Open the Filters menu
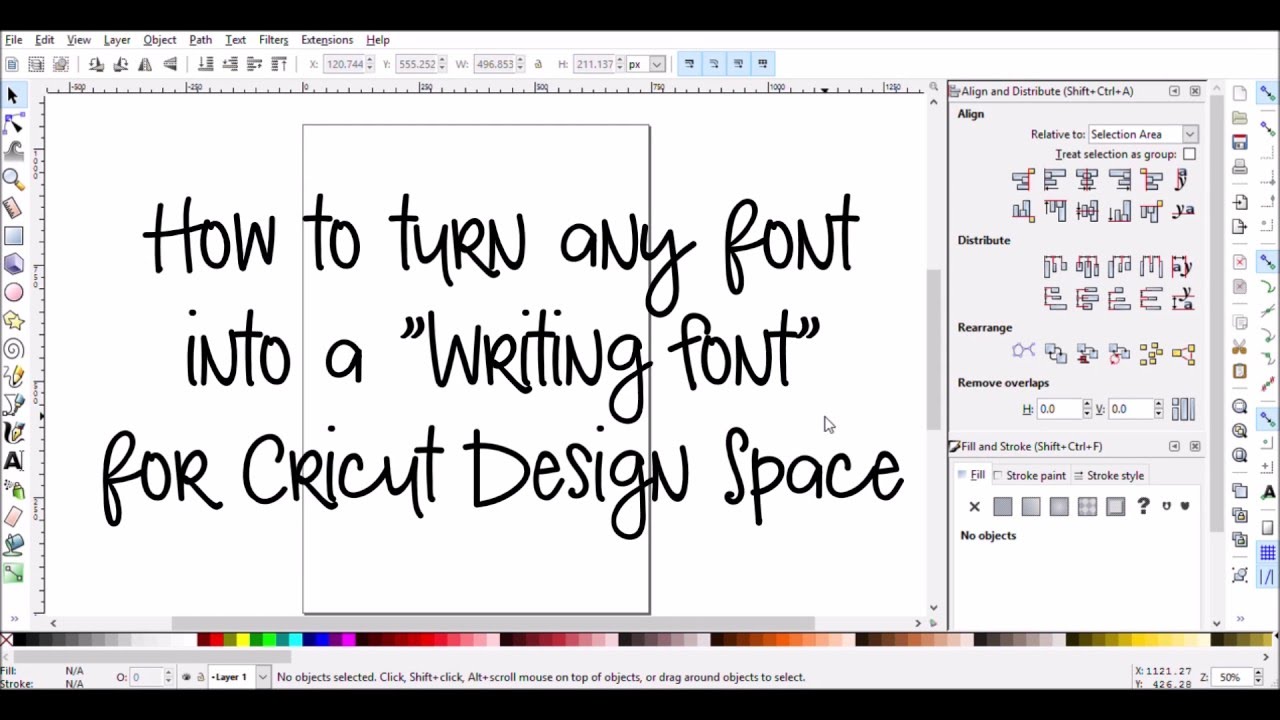Screen dimensions: 1280x720 273,40
